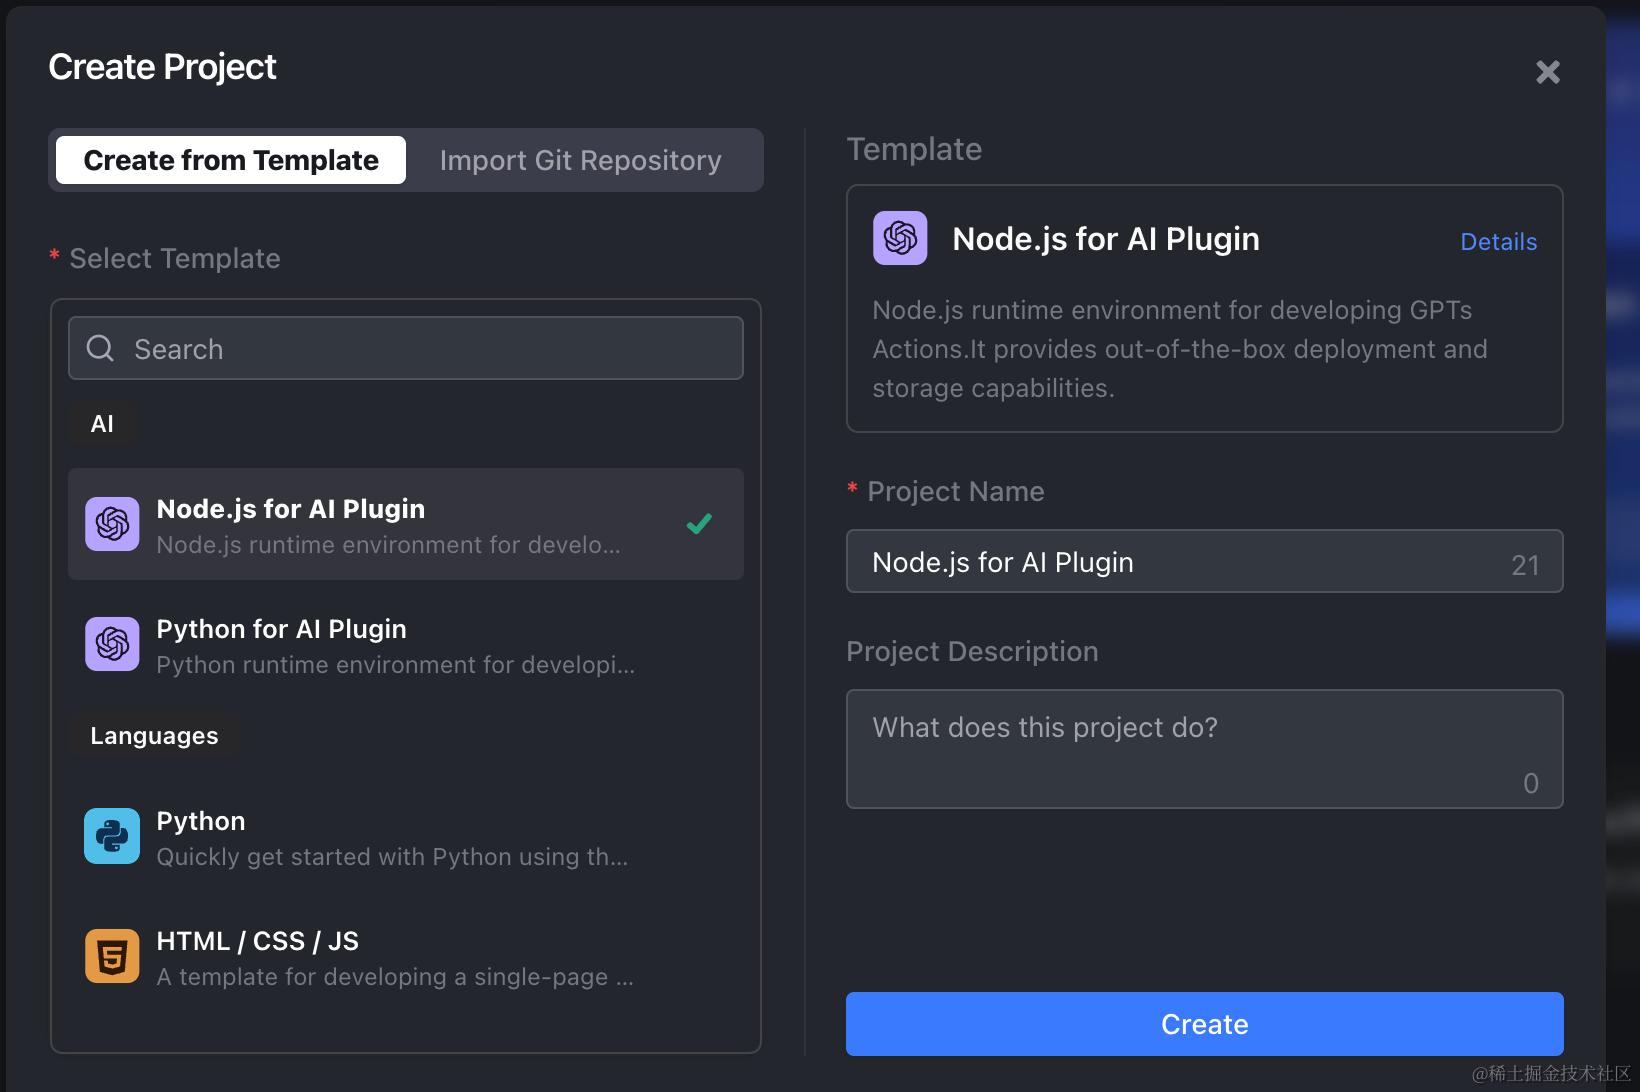The image size is (1640, 1092).
Task: Click the Python logo icon
Action: 112,836
